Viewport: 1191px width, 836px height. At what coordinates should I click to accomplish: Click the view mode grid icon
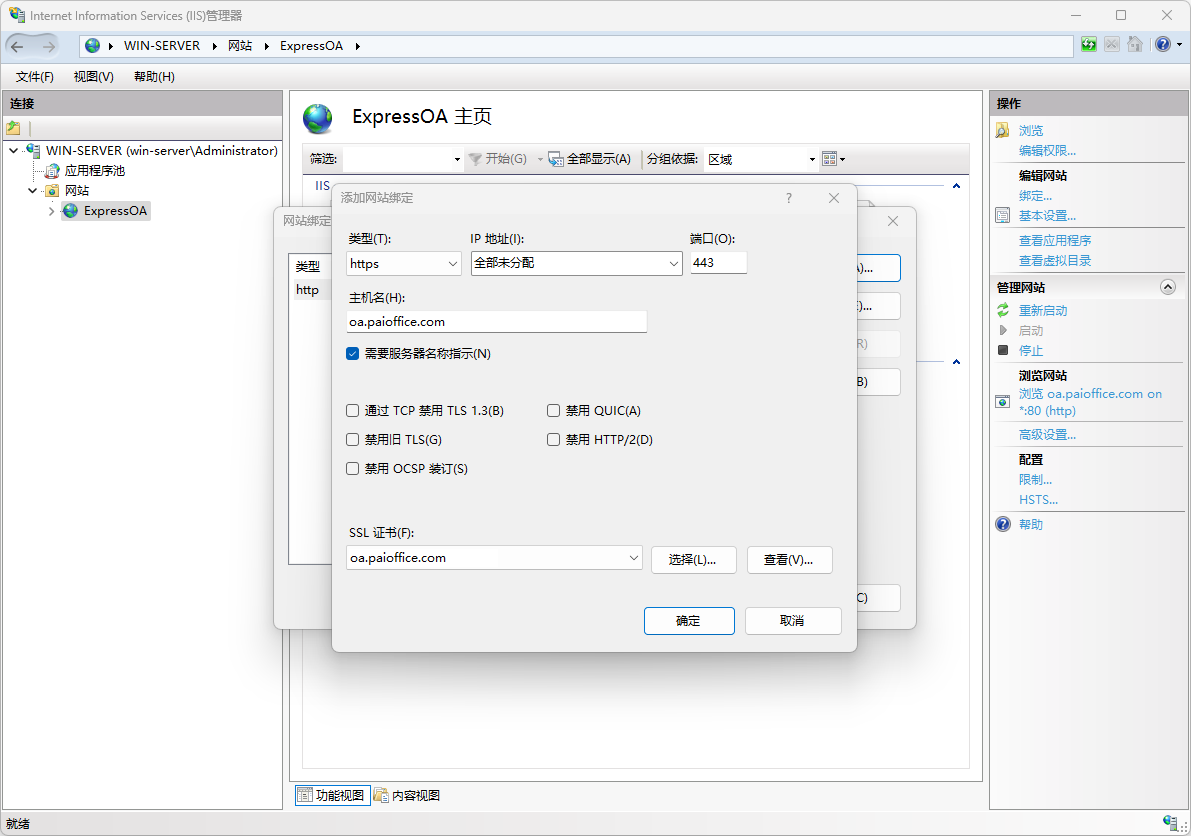tap(829, 159)
